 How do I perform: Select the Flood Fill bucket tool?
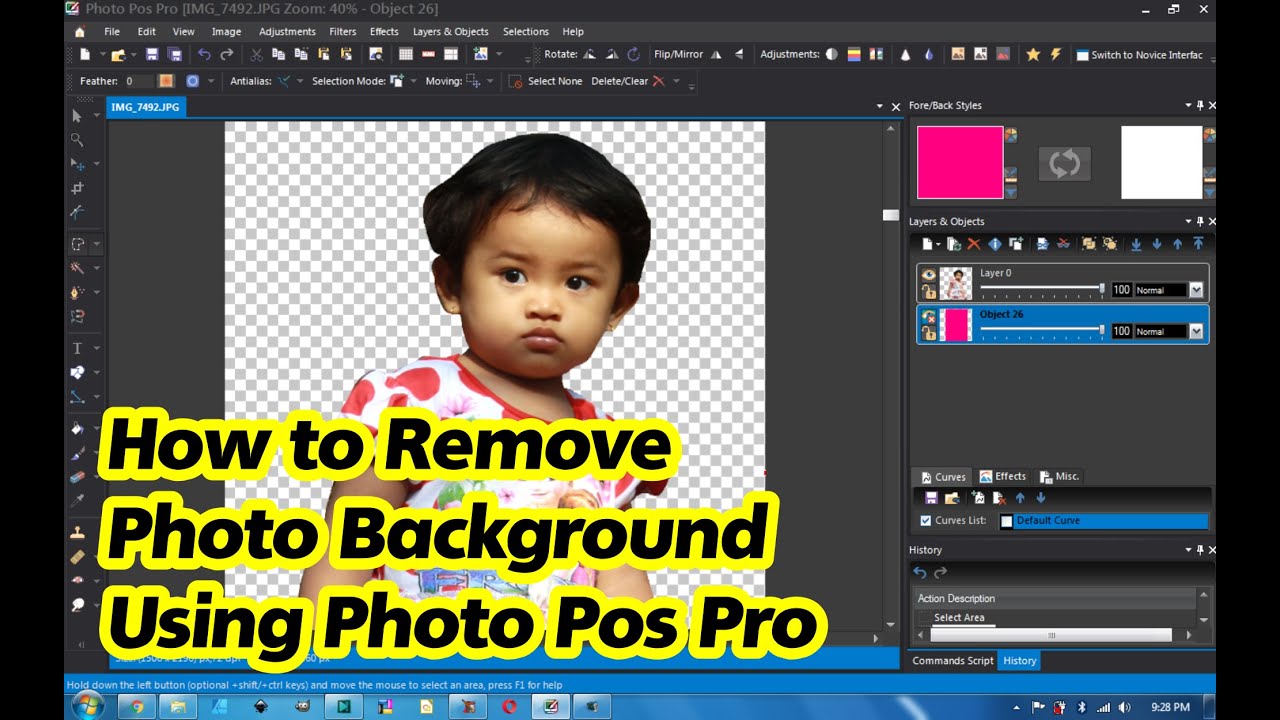point(77,428)
